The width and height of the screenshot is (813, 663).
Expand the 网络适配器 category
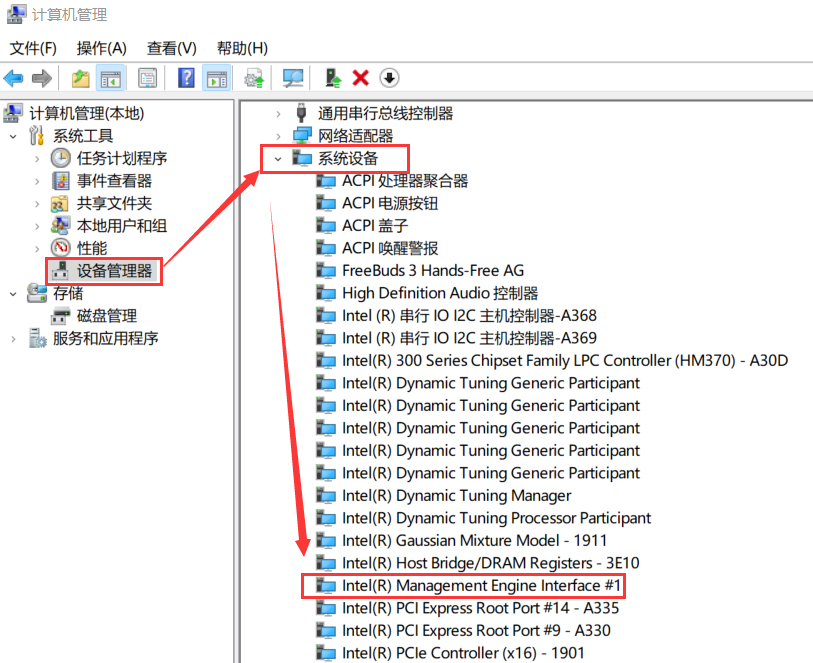278,136
